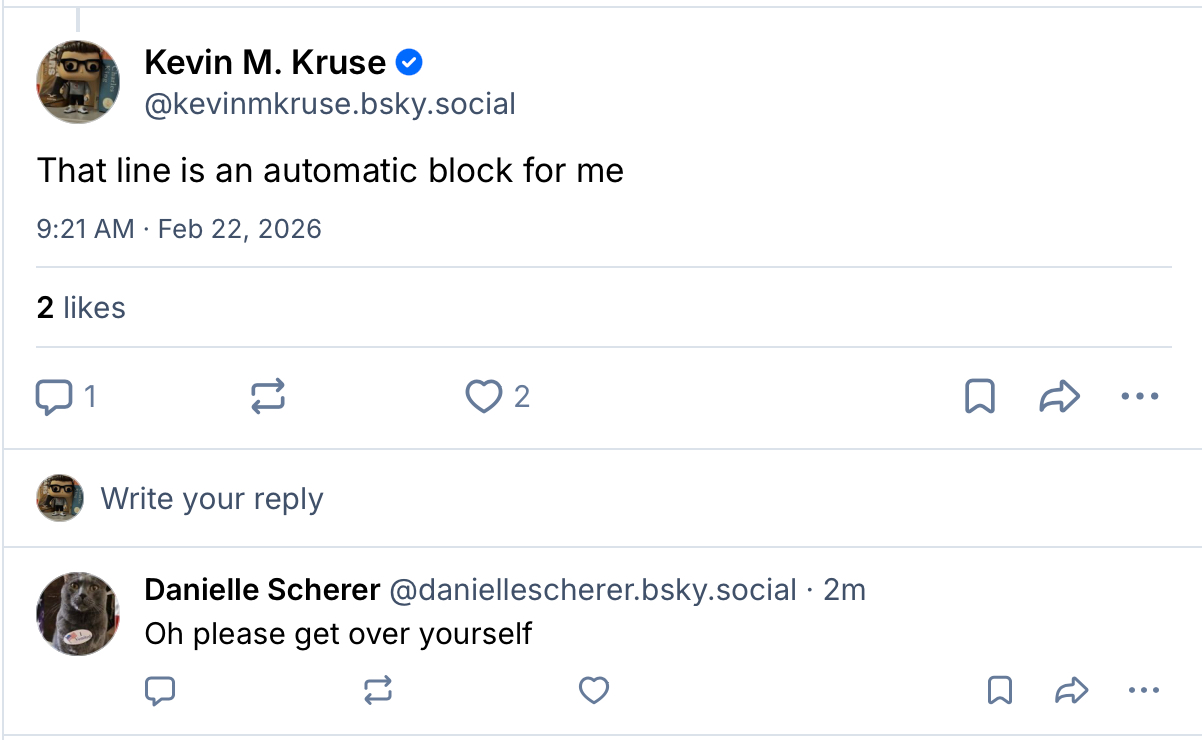
Task: Open Kevin M. Kruse's profile name
Action: point(265,63)
